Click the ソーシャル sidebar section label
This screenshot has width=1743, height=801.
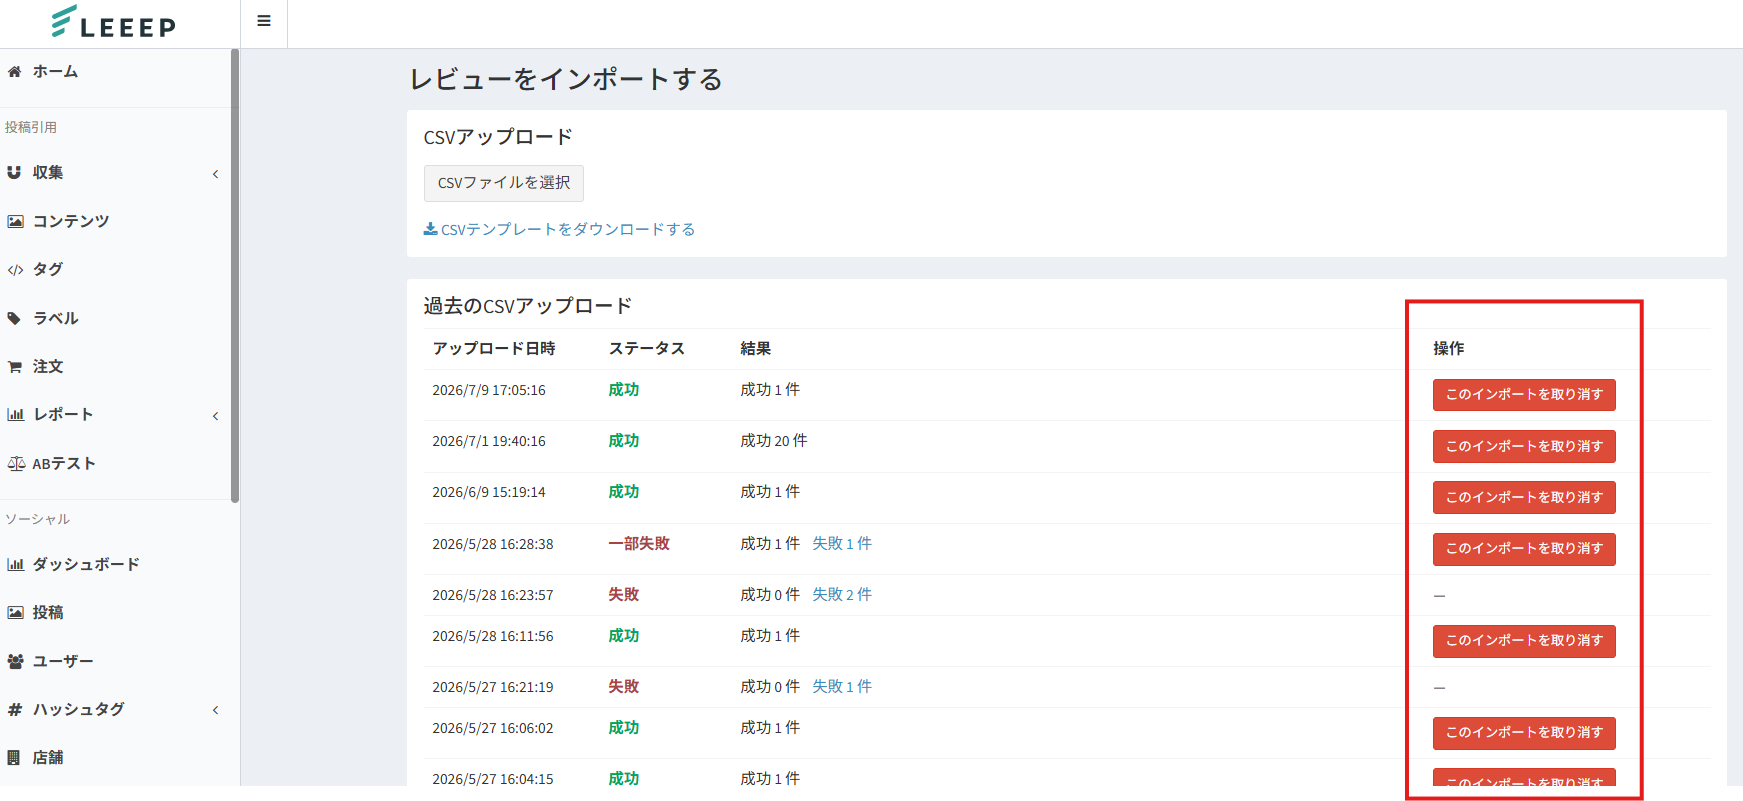click(x=37, y=519)
